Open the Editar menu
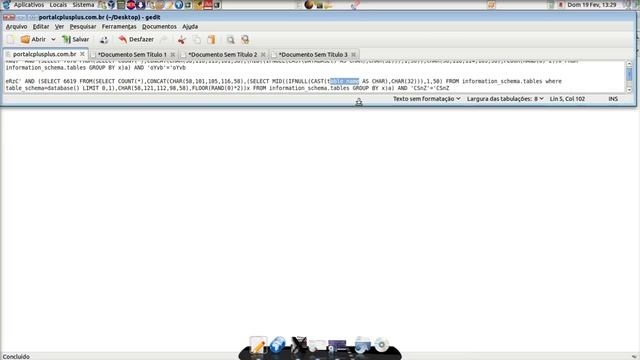Viewport: 640px width, 360px height. [41, 27]
